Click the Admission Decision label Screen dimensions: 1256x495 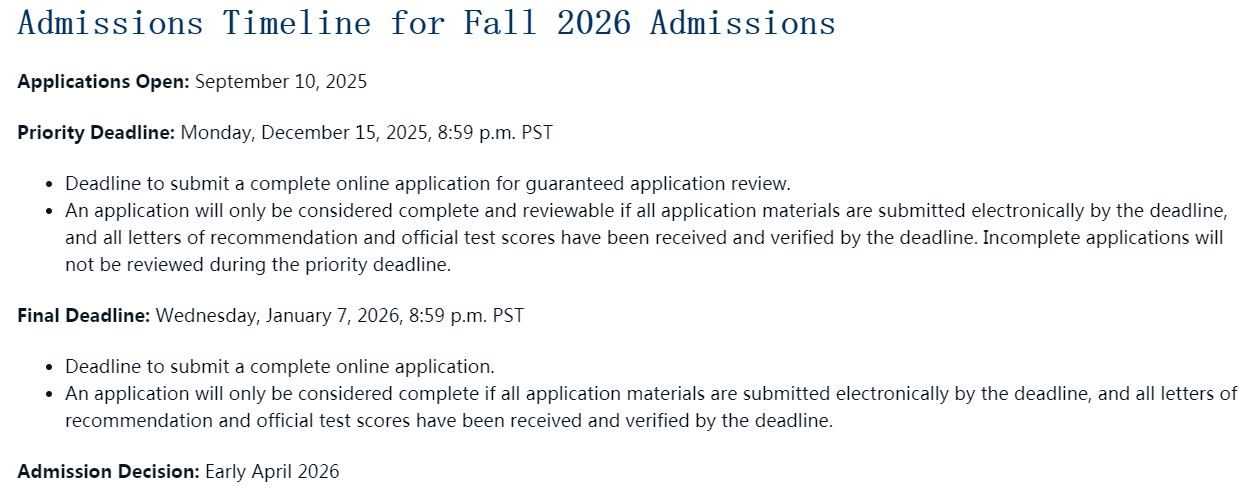[x=109, y=471]
